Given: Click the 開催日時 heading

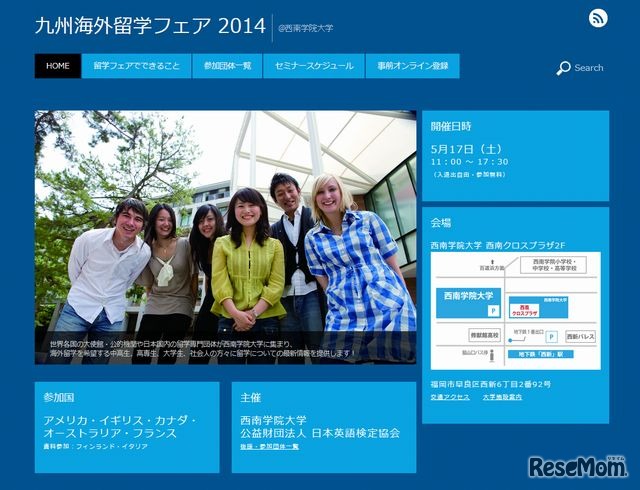Looking at the screenshot, I should [451, 126].
